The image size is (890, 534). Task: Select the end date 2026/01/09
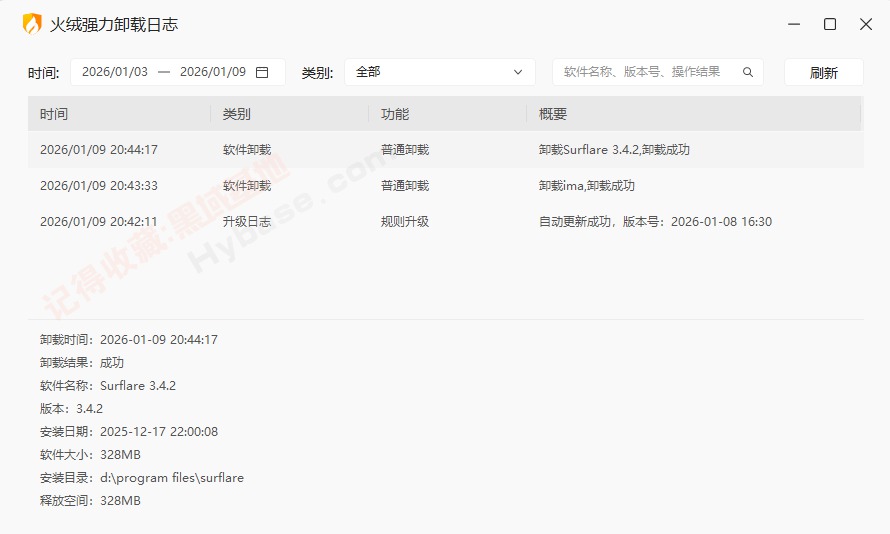212,72
